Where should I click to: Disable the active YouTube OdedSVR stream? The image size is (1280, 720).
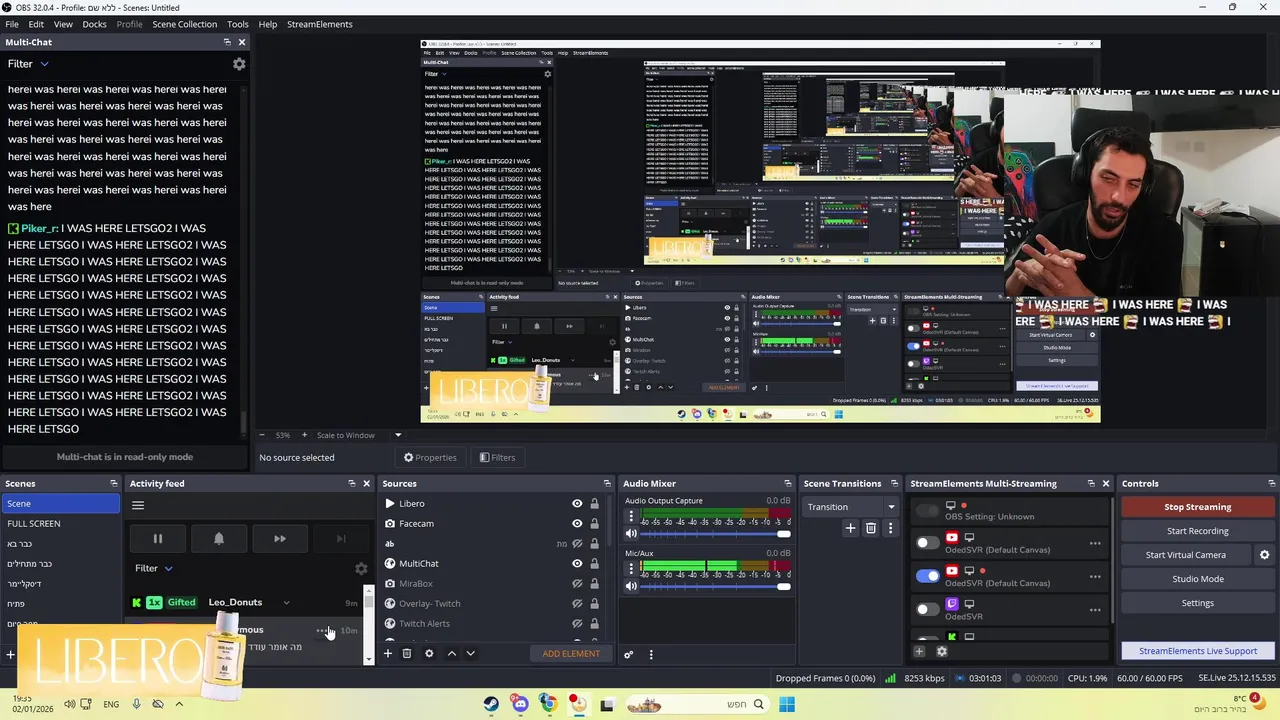(x=928, y=576)
